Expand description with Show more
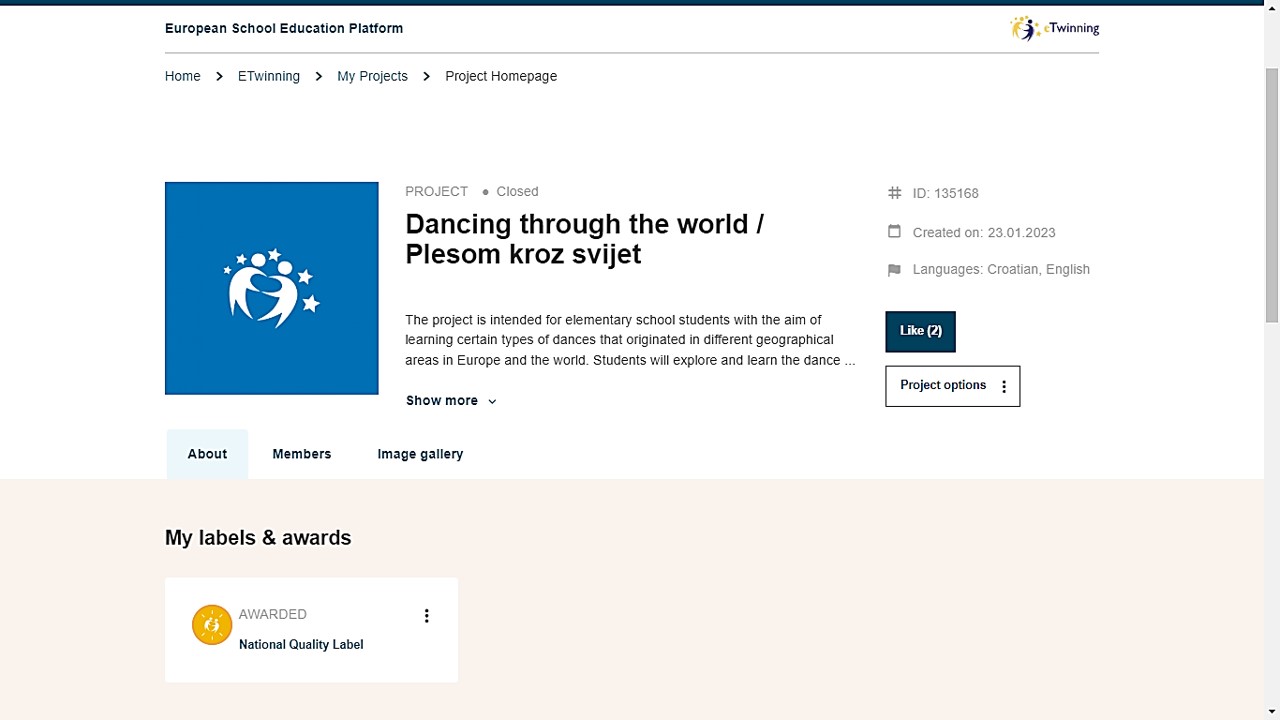 pos(451,401)
